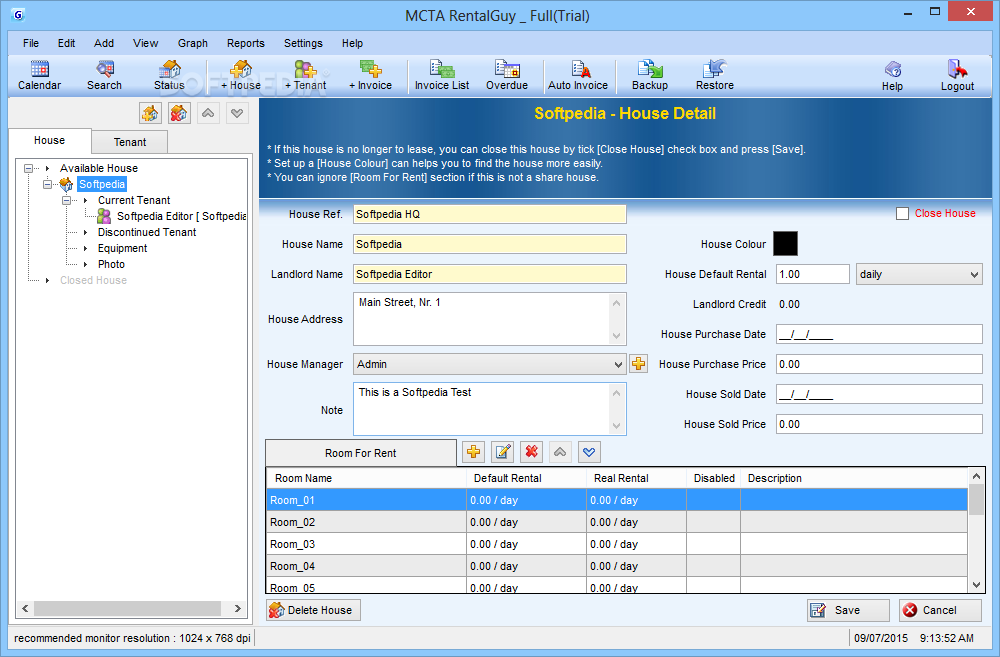Open Help from the toolbar

tap(892, 76)
